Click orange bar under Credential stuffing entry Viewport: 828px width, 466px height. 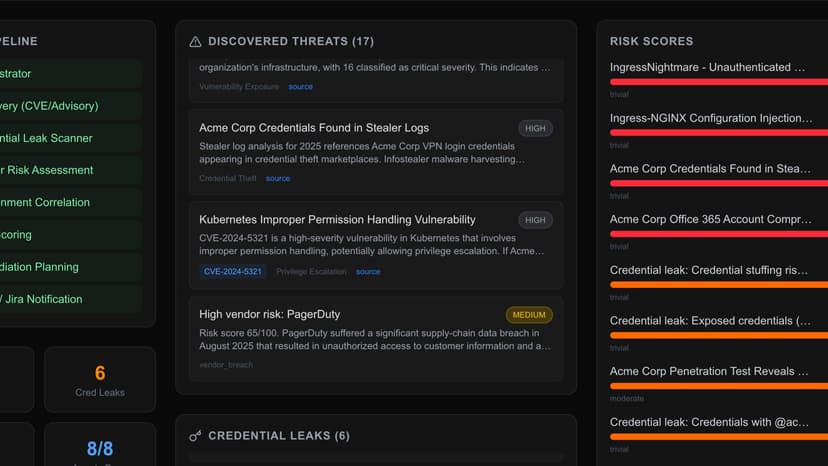point(719,285)
